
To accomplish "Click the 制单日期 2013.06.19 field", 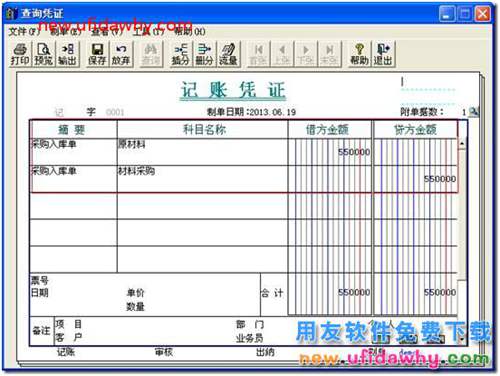I will (251, 112).
